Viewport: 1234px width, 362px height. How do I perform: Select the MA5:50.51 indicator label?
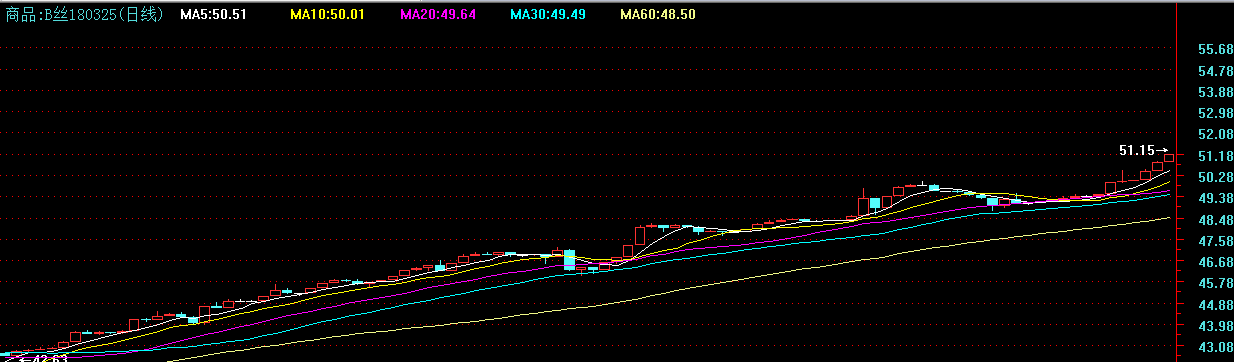213,15
